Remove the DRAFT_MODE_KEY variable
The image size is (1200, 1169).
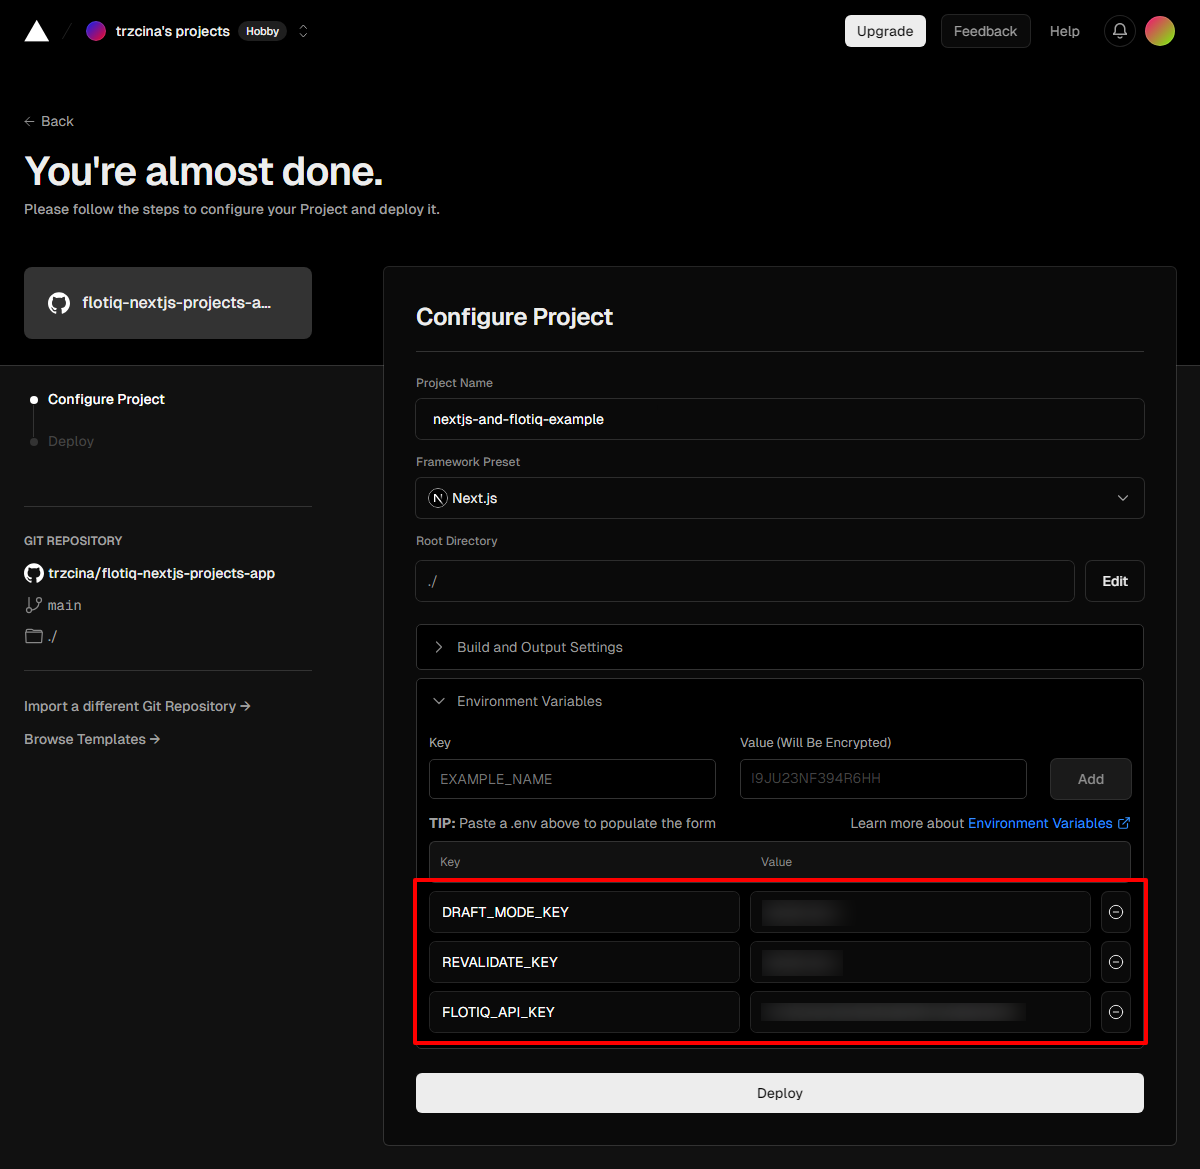(x=1116, y=912)
